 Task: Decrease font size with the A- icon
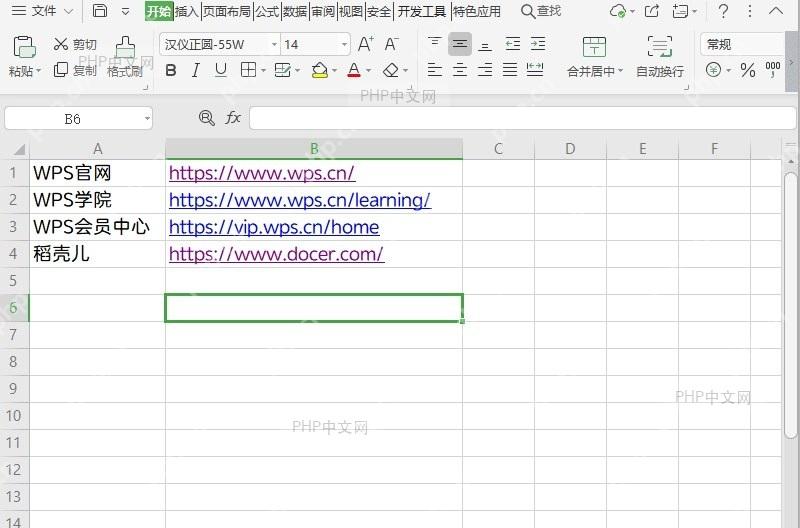tap(391, 44)
